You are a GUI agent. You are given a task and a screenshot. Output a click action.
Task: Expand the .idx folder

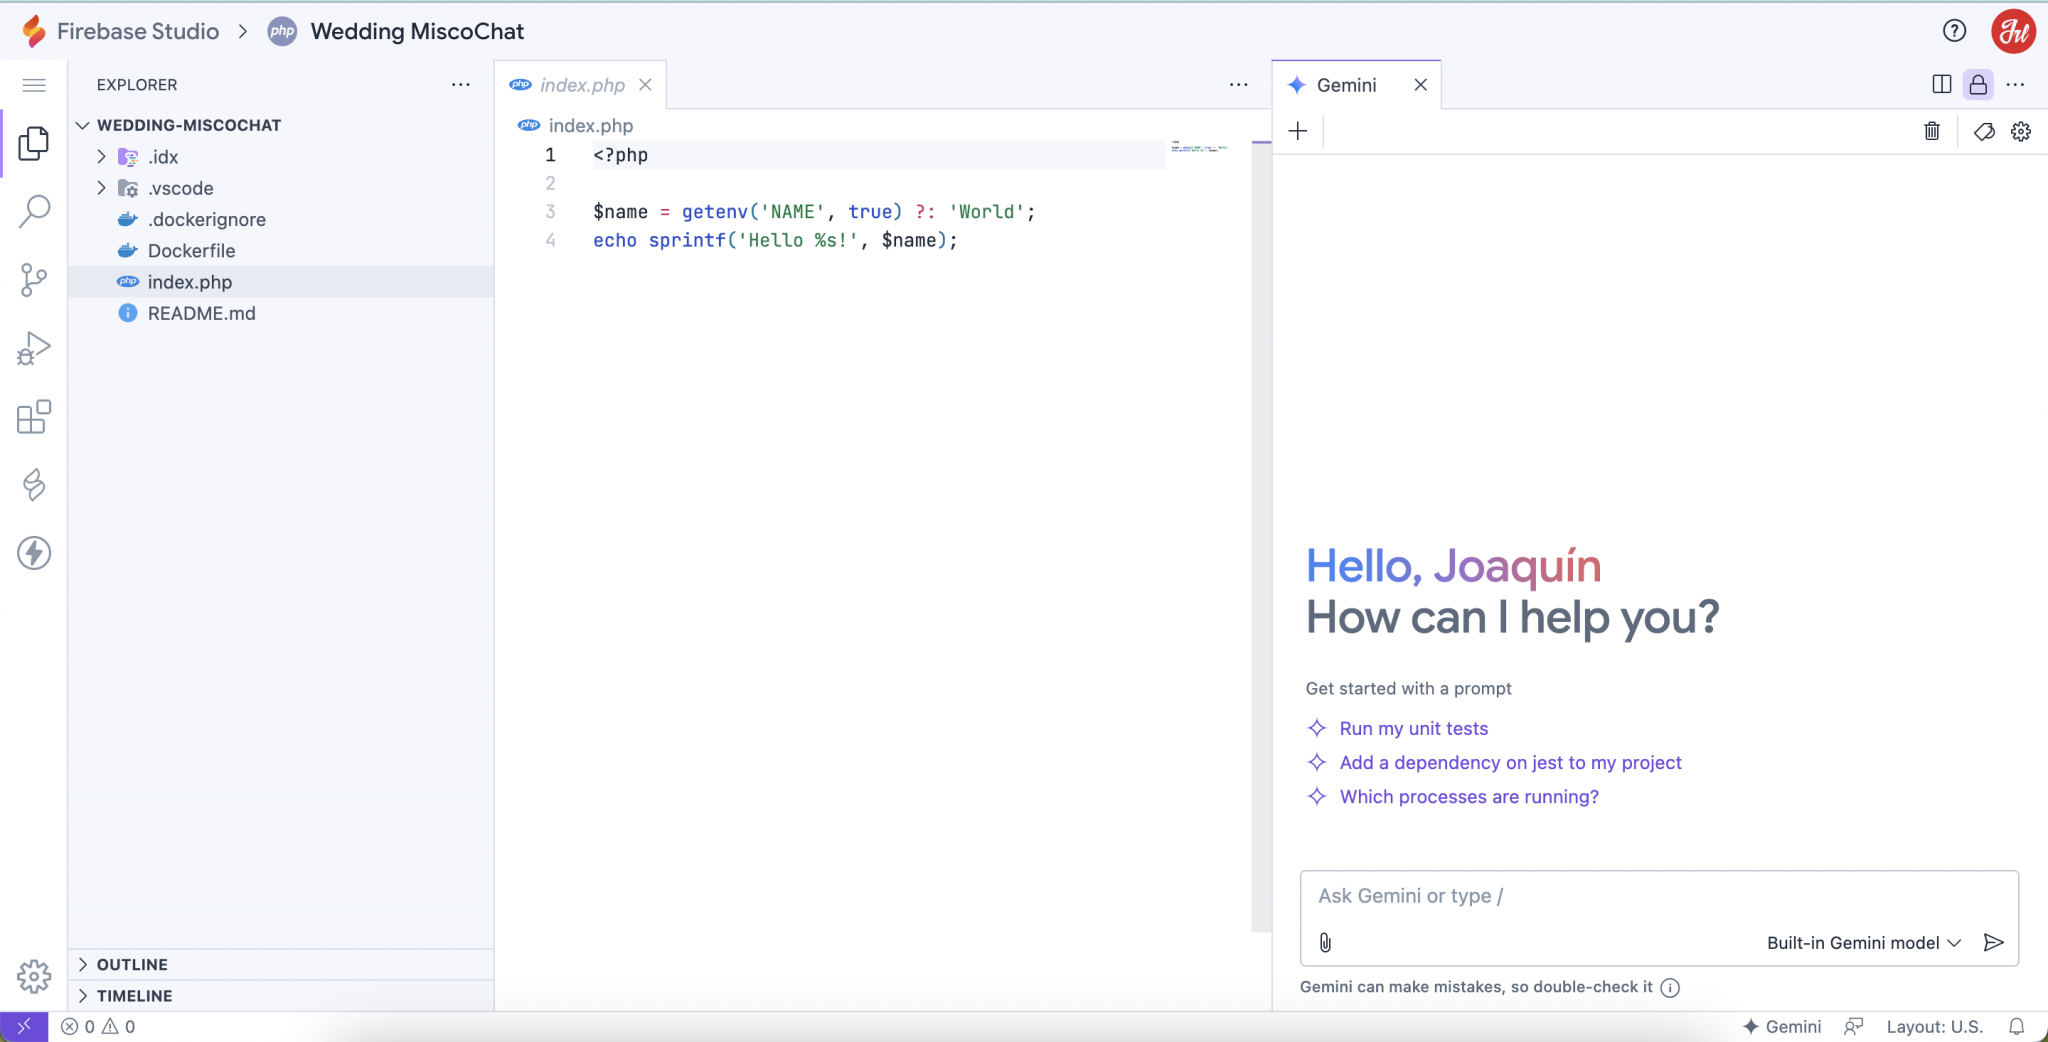100,156
